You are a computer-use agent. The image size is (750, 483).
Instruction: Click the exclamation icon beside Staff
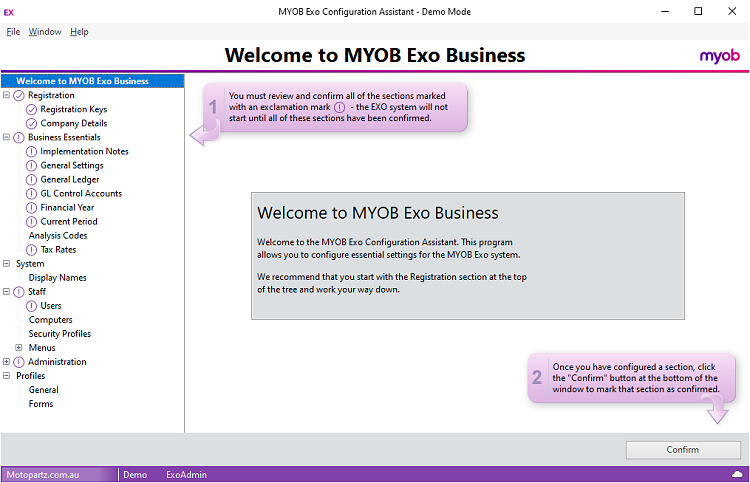[x=19, y=292]
